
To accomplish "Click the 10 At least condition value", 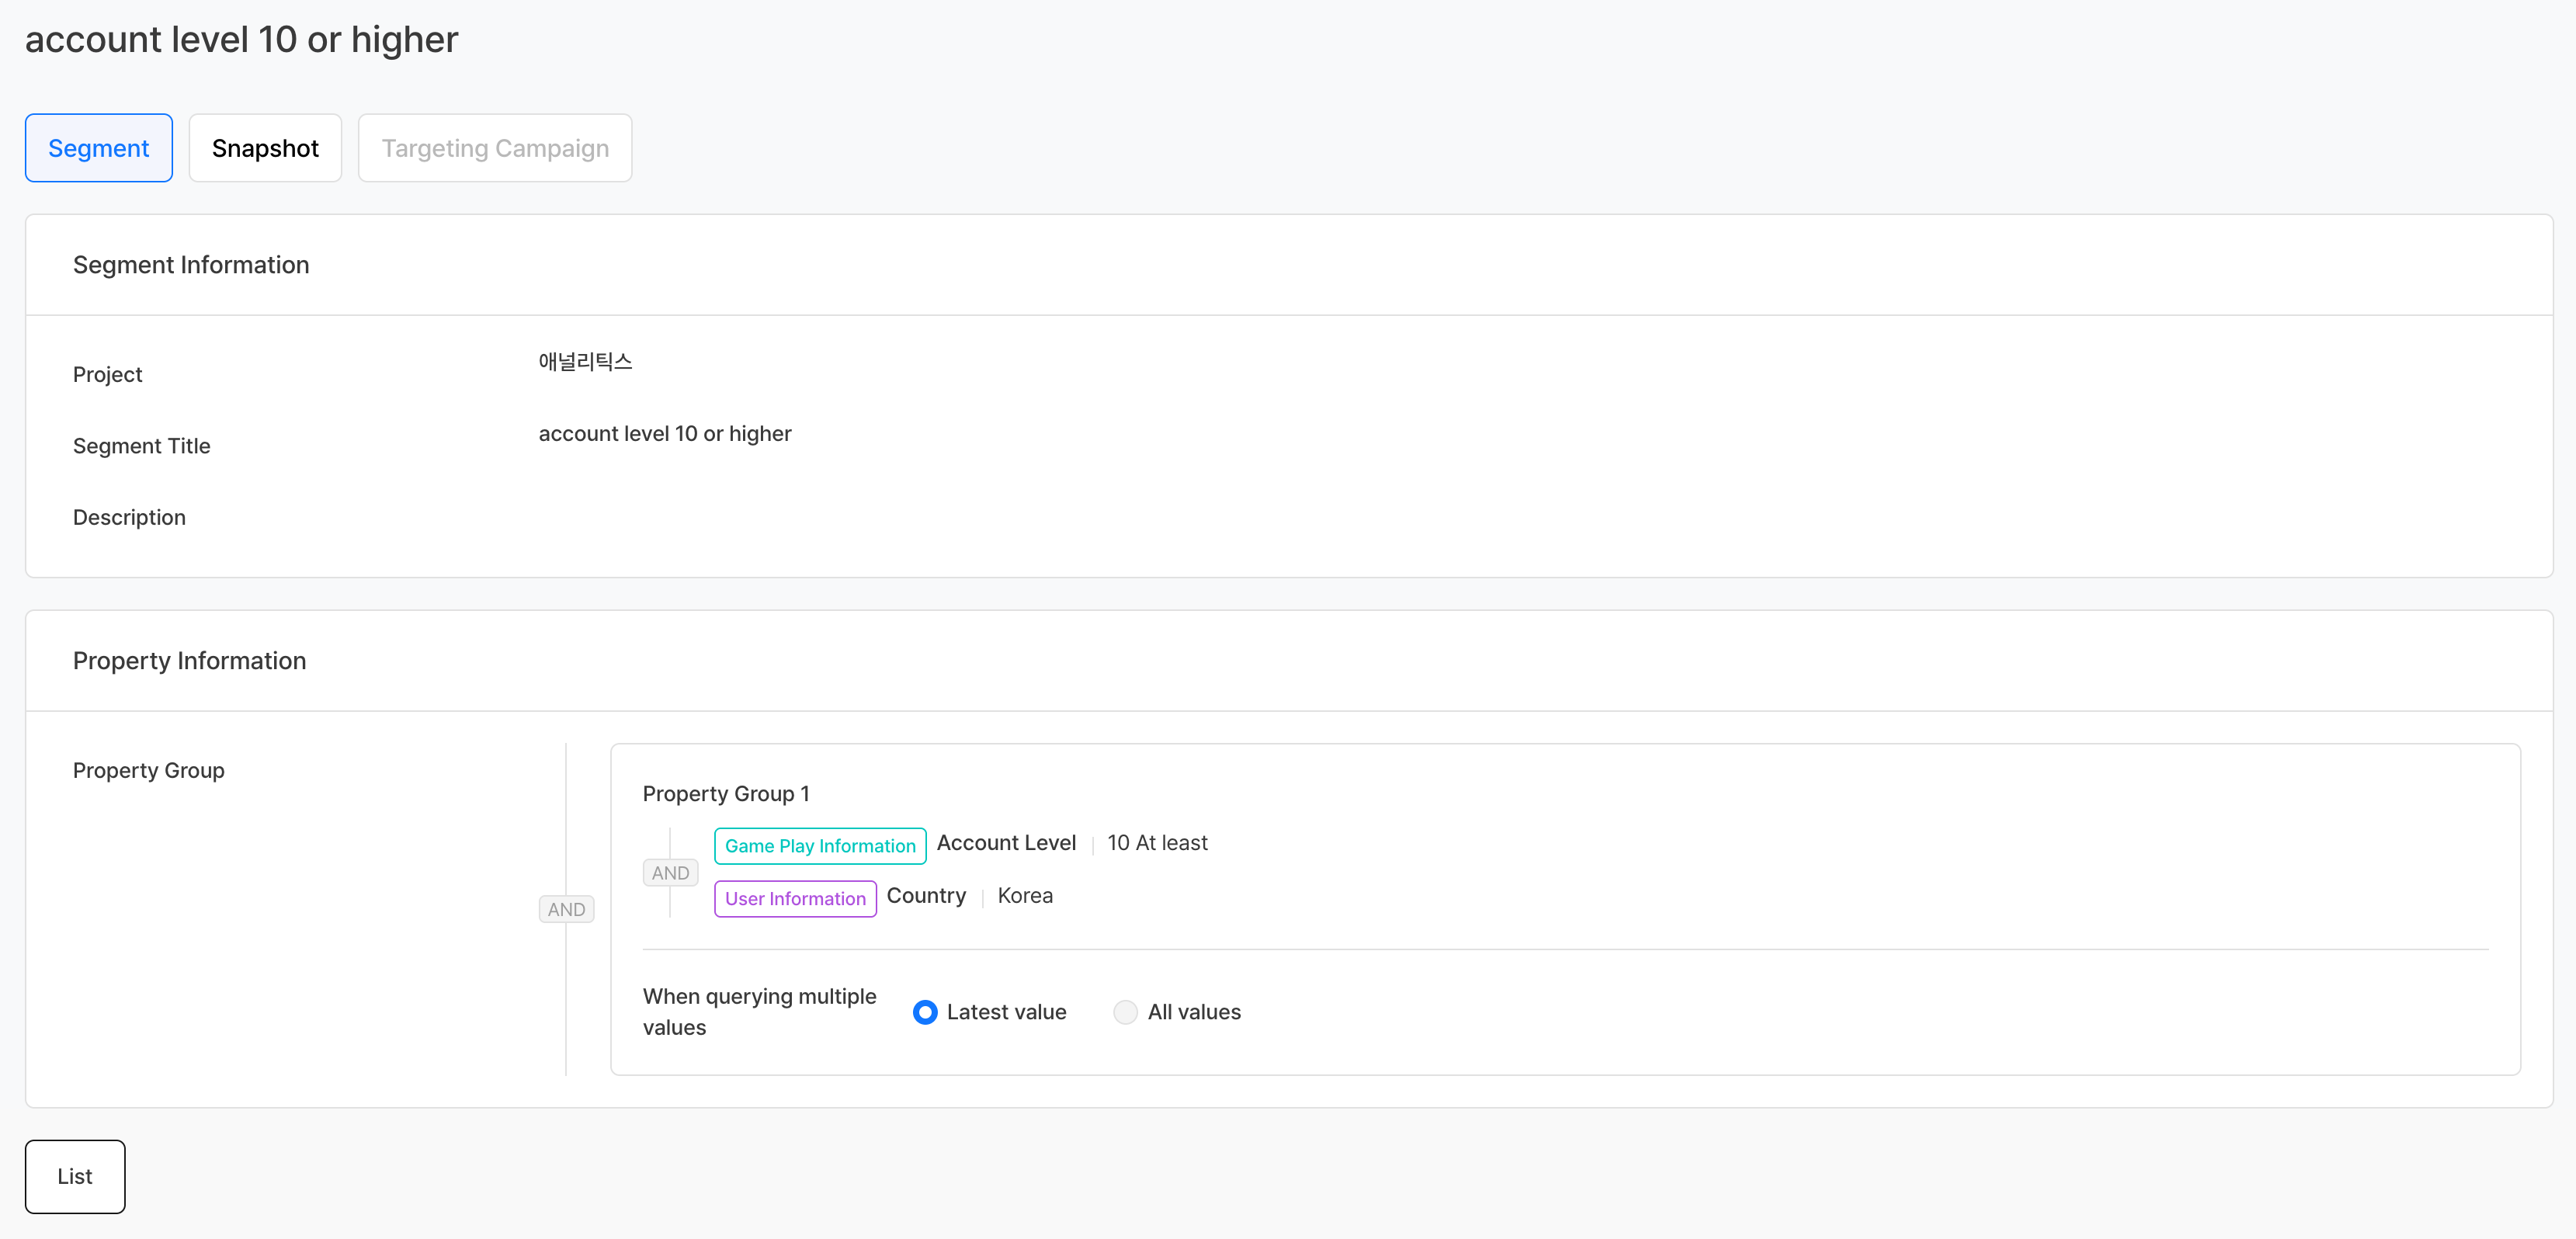I will click(1157, 843).
